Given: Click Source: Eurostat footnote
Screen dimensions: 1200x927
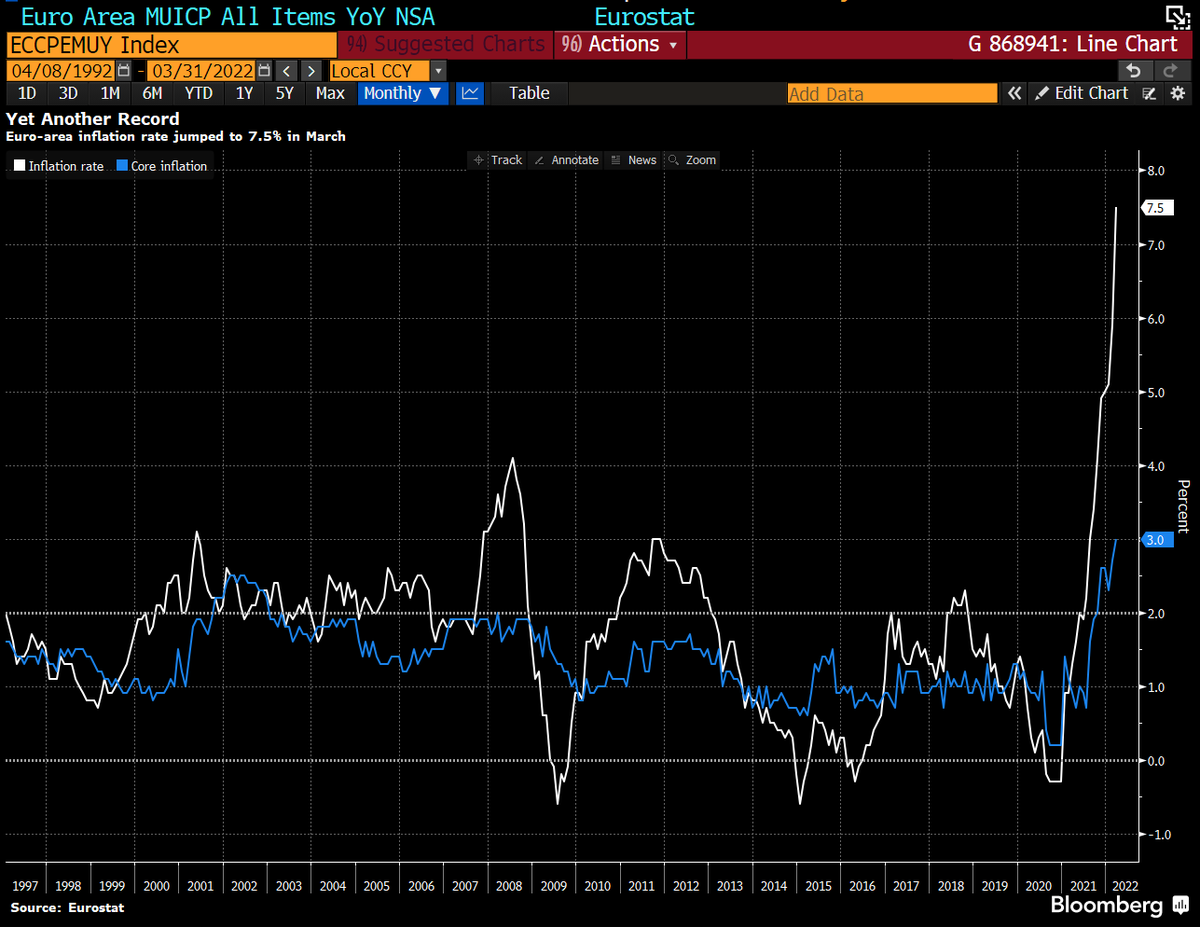Looking at the screenshot, I should pyautogui.click(x=68, y=908).
